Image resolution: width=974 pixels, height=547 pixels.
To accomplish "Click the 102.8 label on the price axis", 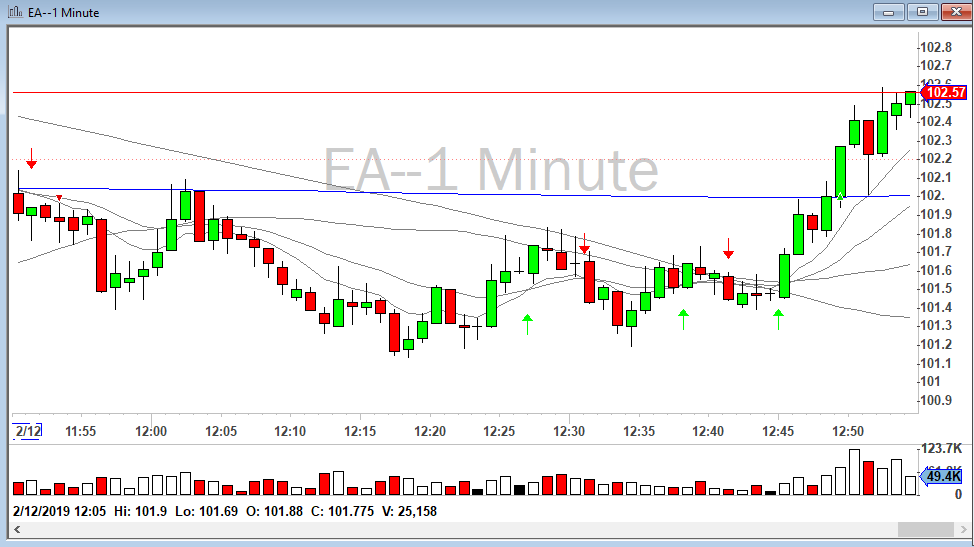I will pyautogui.click(x=936, y=47).
